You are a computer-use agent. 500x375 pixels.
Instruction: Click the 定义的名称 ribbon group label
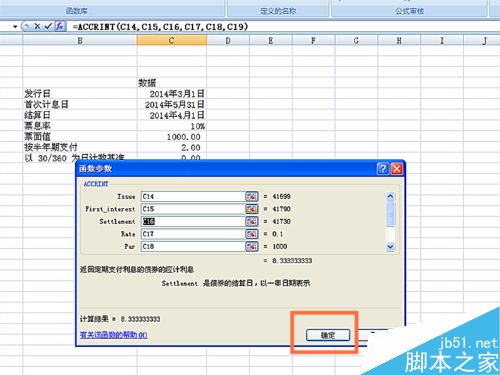pyautogui.click(x=278, y=11)
